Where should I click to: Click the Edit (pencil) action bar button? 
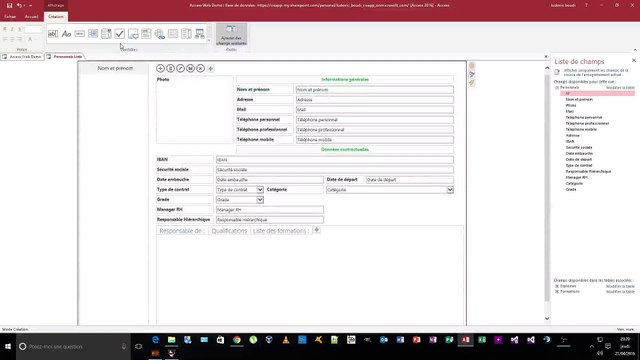pyautogui.click(x=180, y=69)
